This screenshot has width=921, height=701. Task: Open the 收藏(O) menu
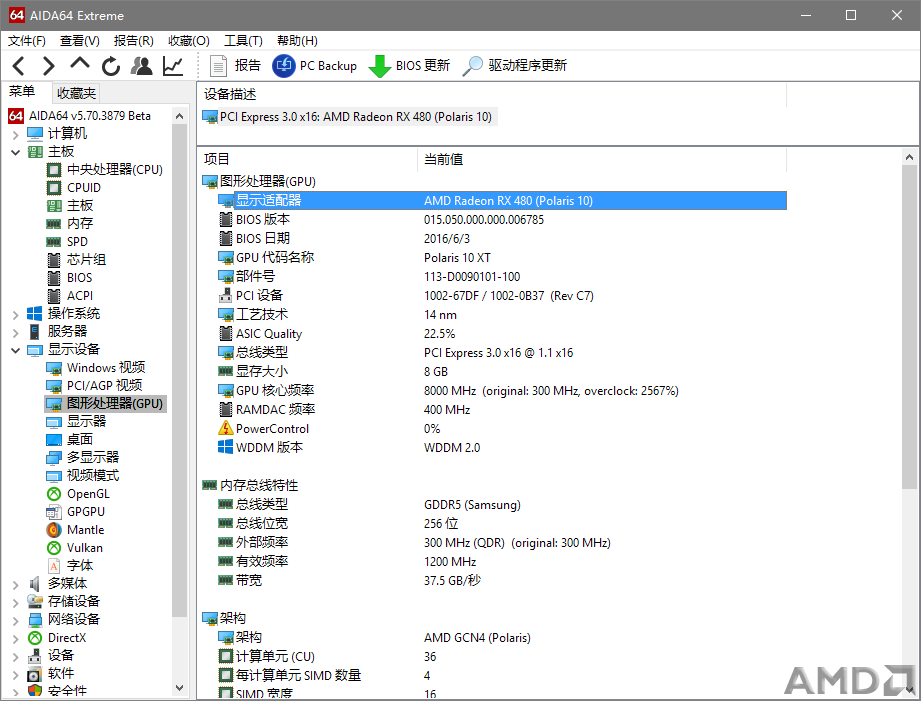[x=189, y=41]
